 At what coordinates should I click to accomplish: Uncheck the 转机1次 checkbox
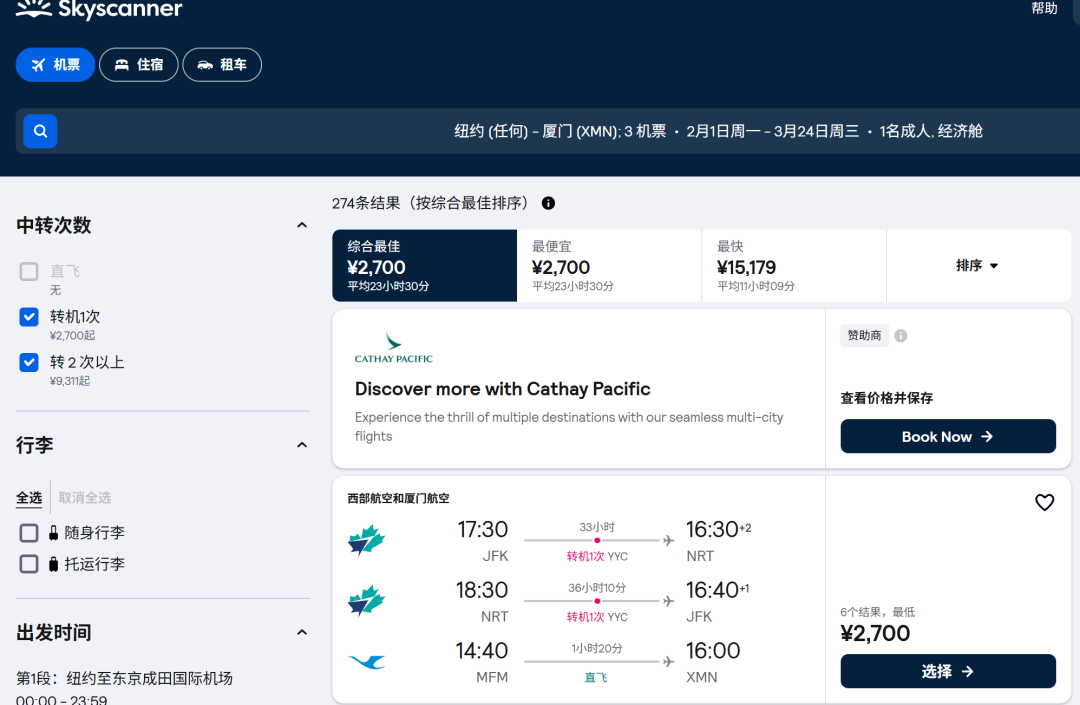[29, 317]
